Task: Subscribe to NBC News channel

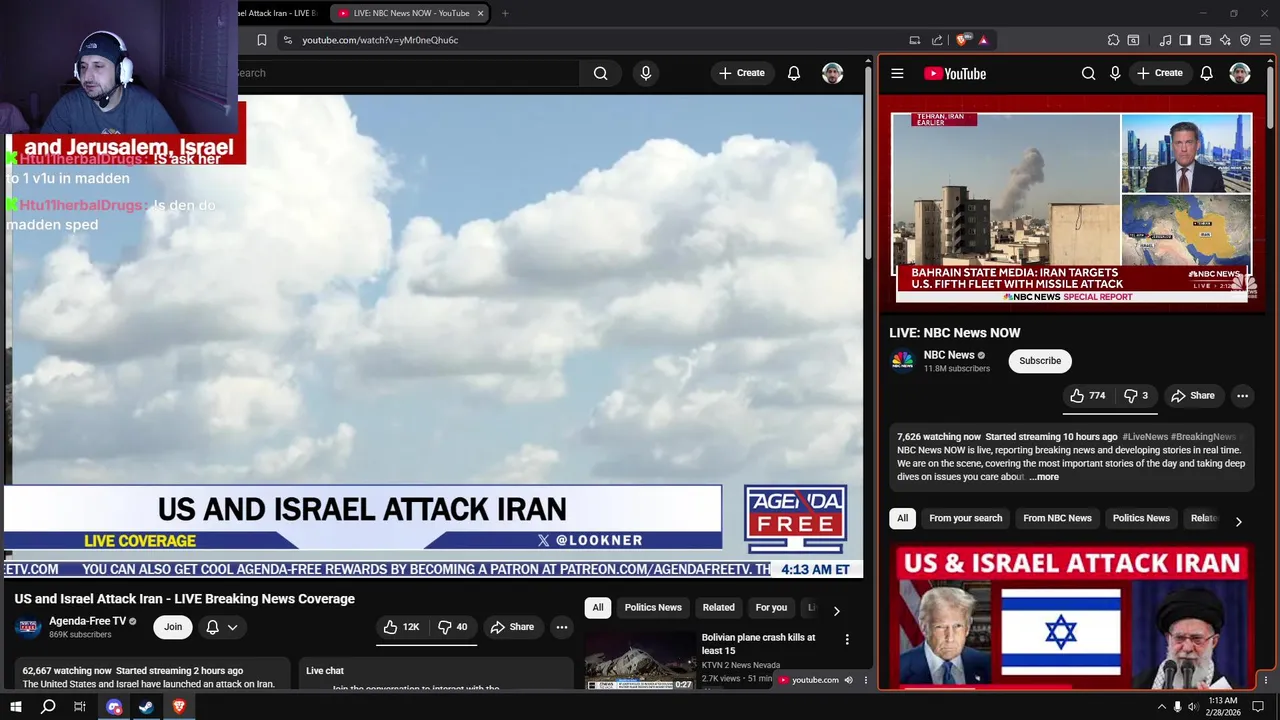Action: (1040, 361)
